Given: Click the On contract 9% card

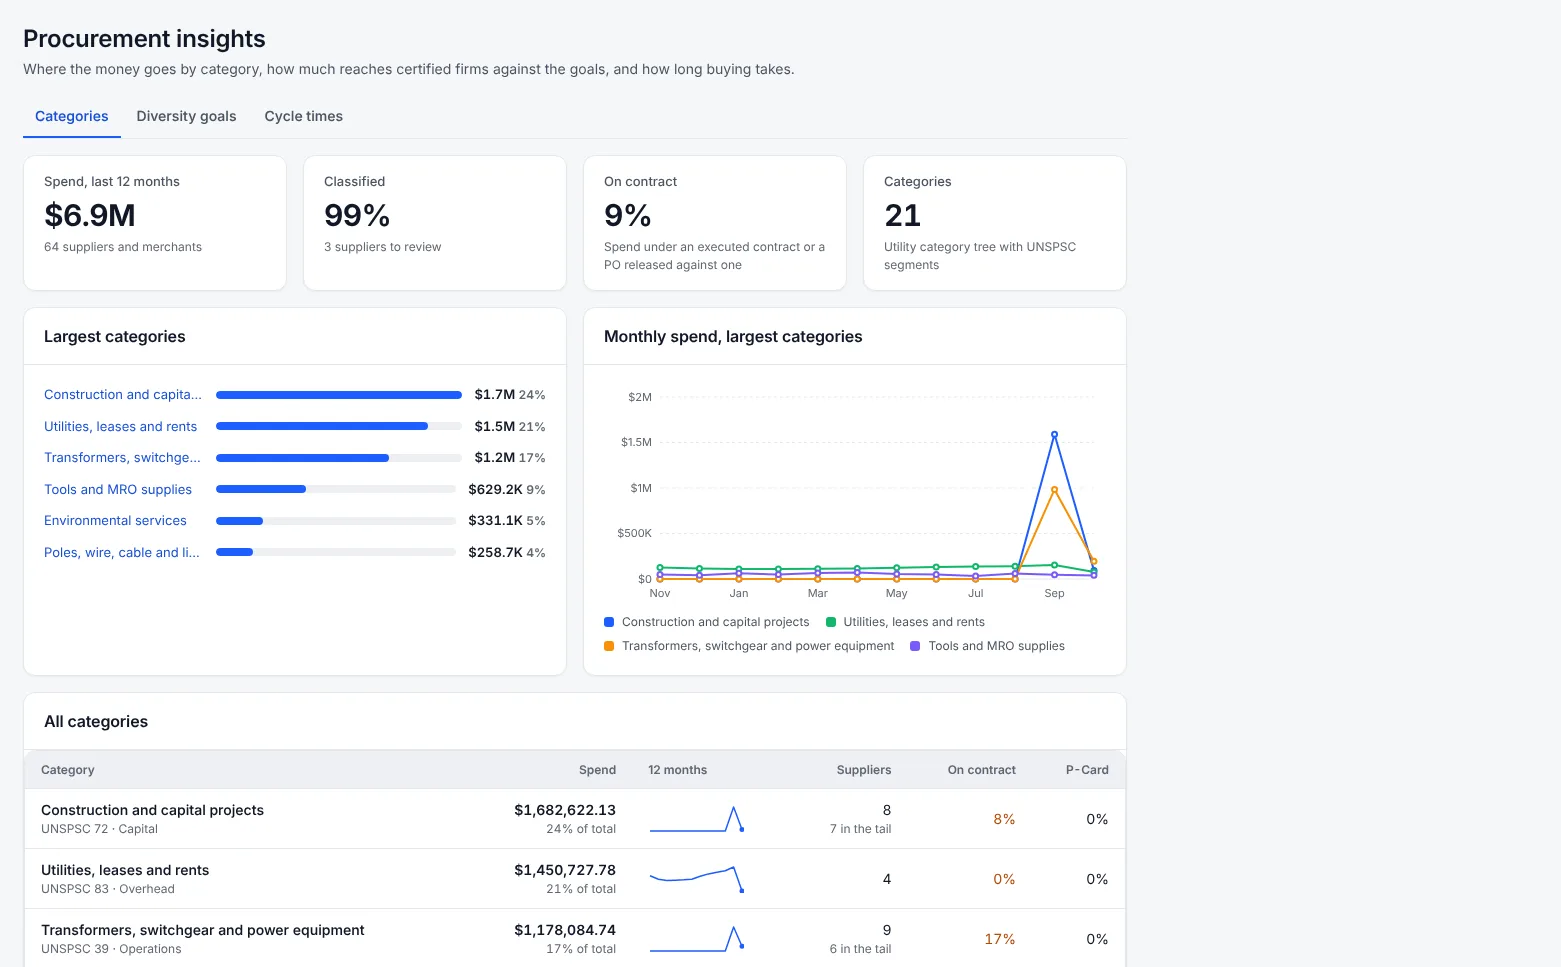Looking at the screenshot, I should 715,223.
